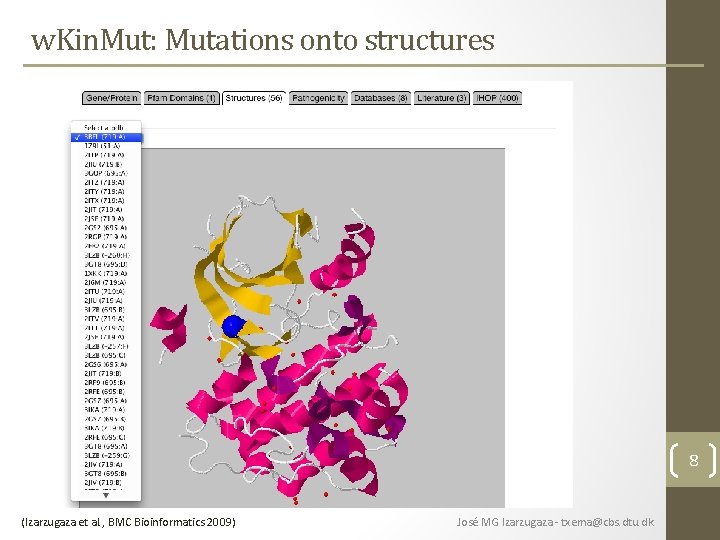Select 2J6M (719:A) in the dropdown
720x540 pixels.
pos(105,282)
